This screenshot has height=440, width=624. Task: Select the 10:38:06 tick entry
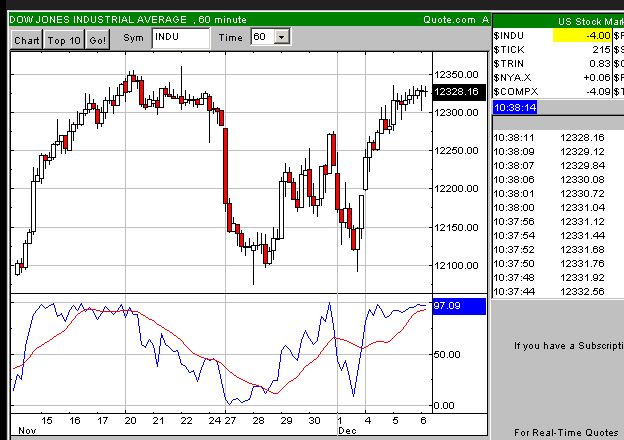(x=558, y=179)
